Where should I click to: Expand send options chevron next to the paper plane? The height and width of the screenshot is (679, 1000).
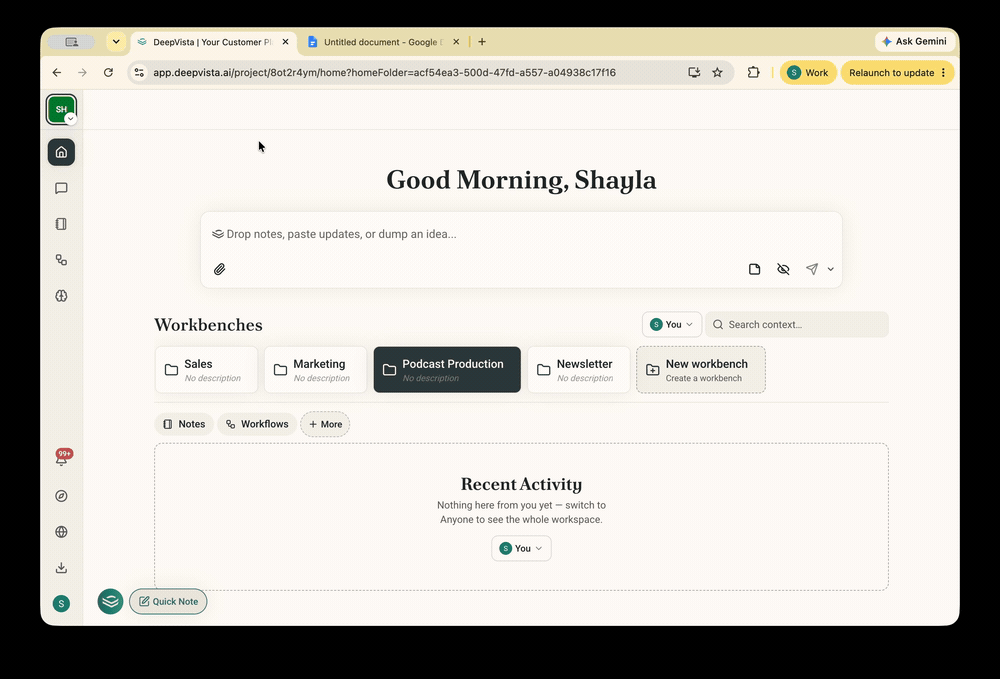tap(830, 269)
